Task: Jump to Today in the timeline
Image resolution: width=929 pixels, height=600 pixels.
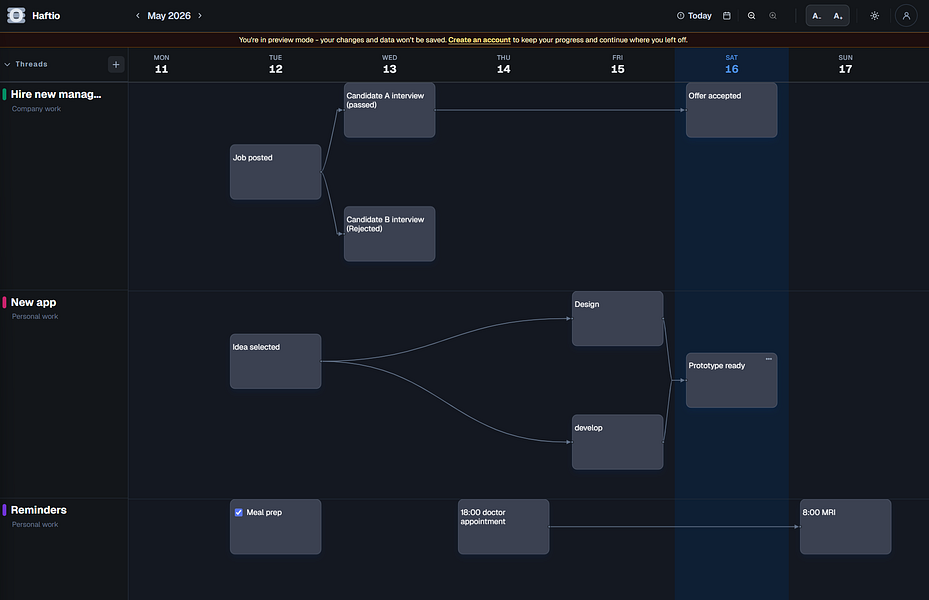Action: tap(694, 16)
